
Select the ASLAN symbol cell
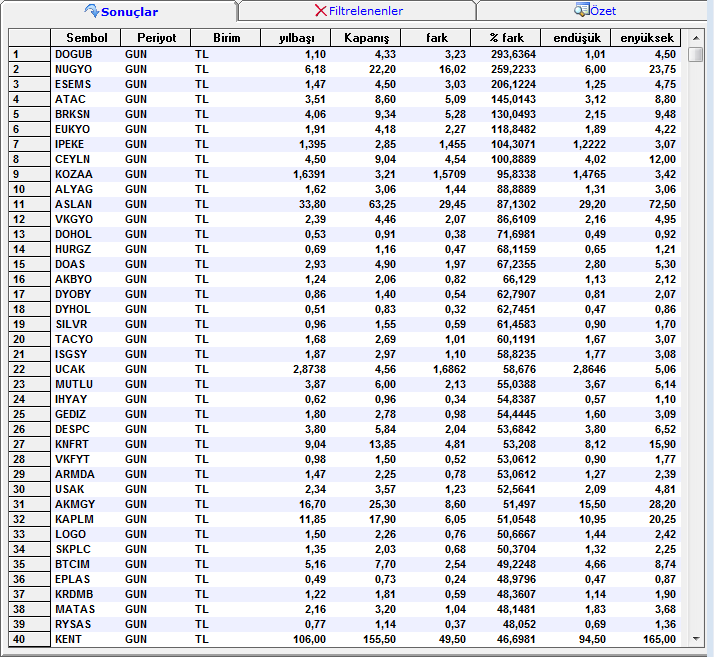pyautogui.click(x=86, y=204)
